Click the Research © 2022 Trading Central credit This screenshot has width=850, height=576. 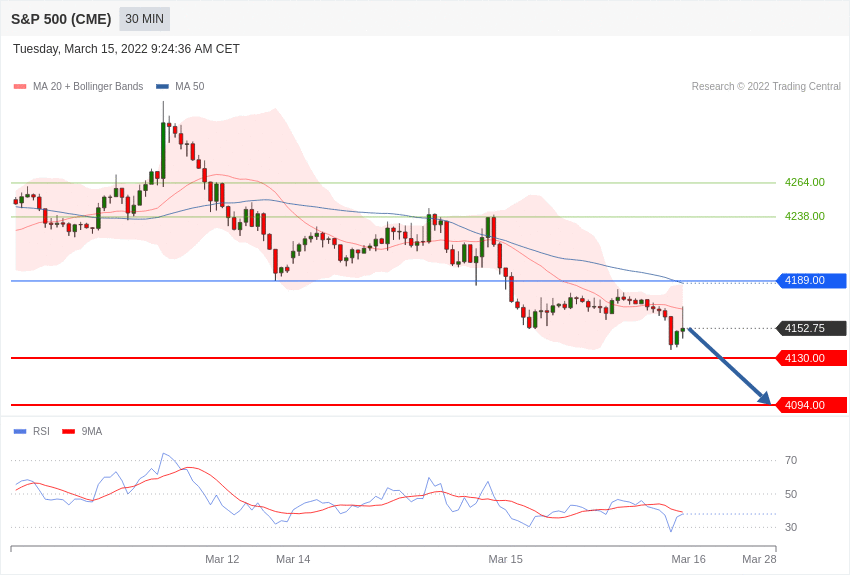[766, 87]
